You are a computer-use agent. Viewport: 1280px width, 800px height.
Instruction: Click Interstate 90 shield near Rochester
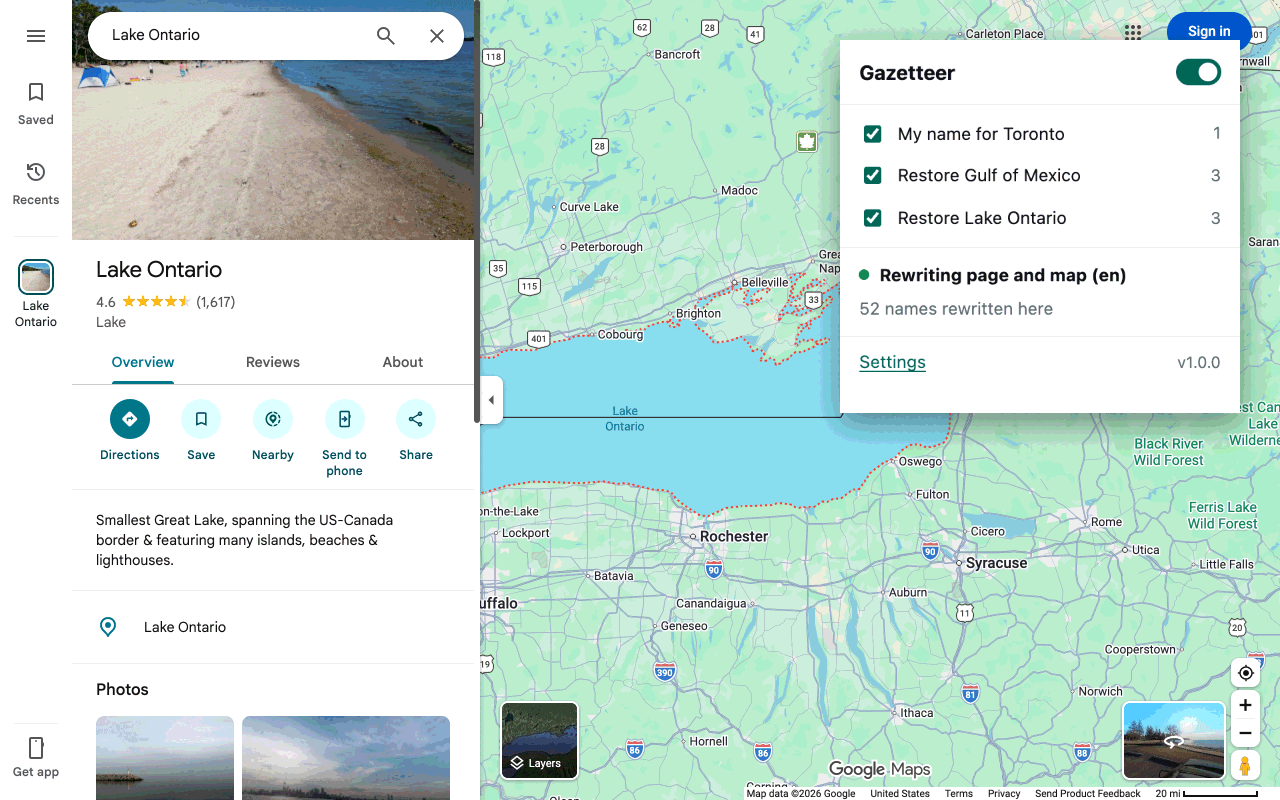pos(713,570)
